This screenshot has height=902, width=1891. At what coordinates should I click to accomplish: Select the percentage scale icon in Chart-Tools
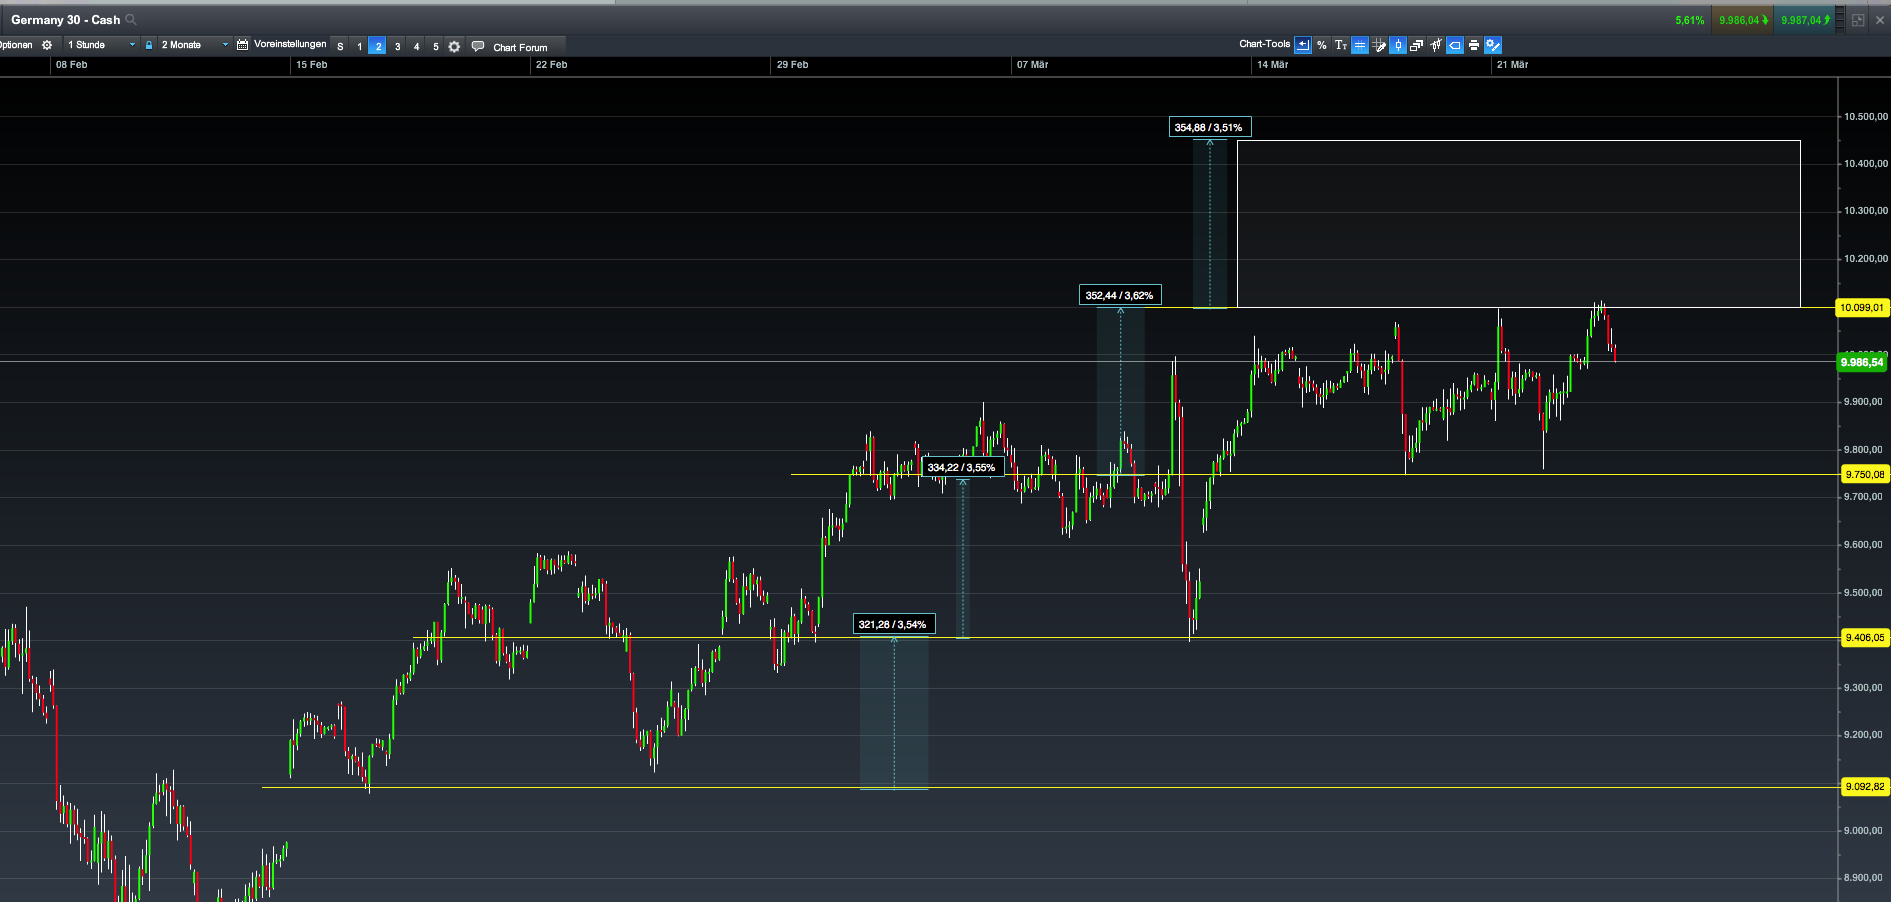click(1322, 45)
